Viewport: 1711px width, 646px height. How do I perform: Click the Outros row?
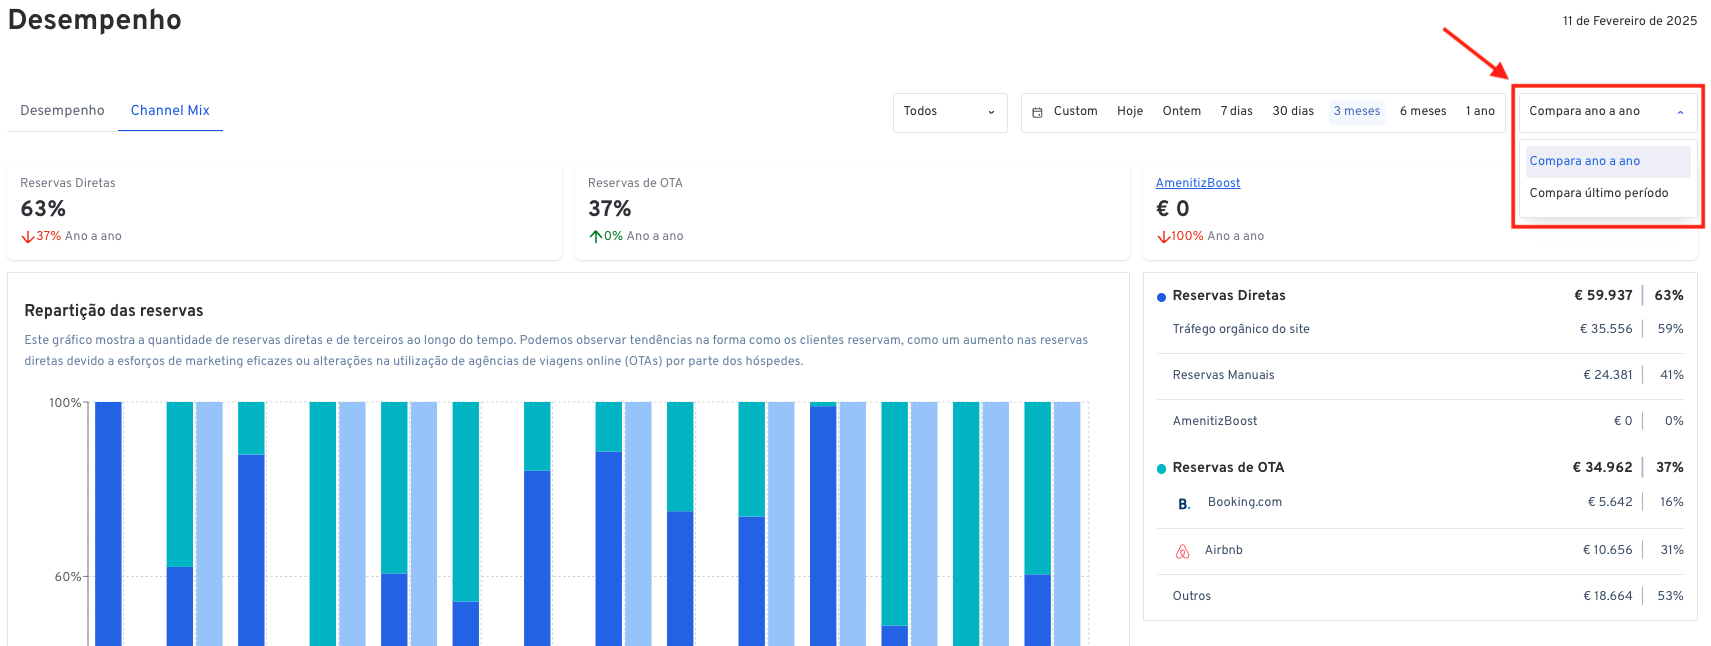click(1420, 596)
